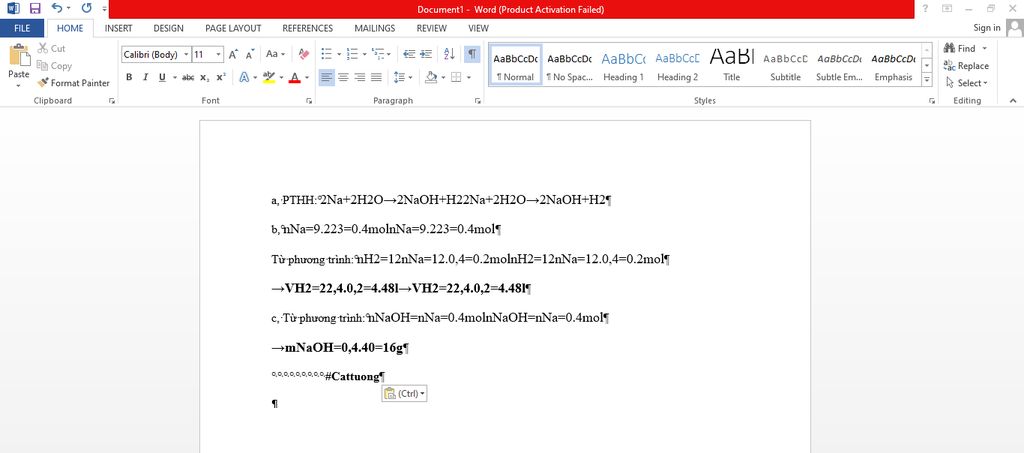
Task: Align text left
Action: coord(327,78)
